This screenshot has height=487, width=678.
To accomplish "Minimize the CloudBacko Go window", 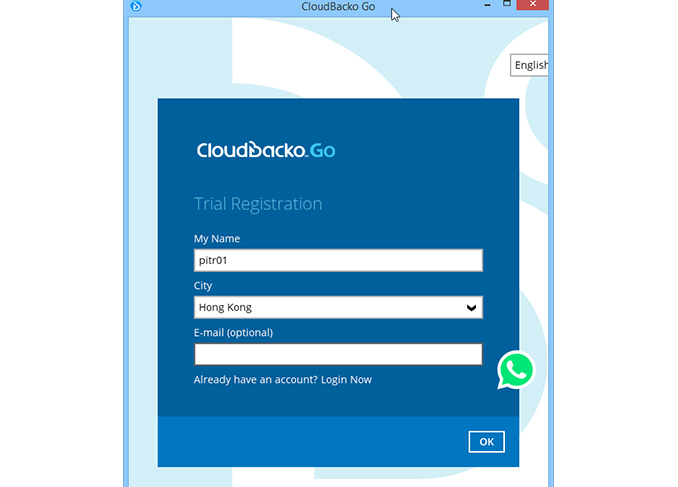I will [x=488, y=5].
